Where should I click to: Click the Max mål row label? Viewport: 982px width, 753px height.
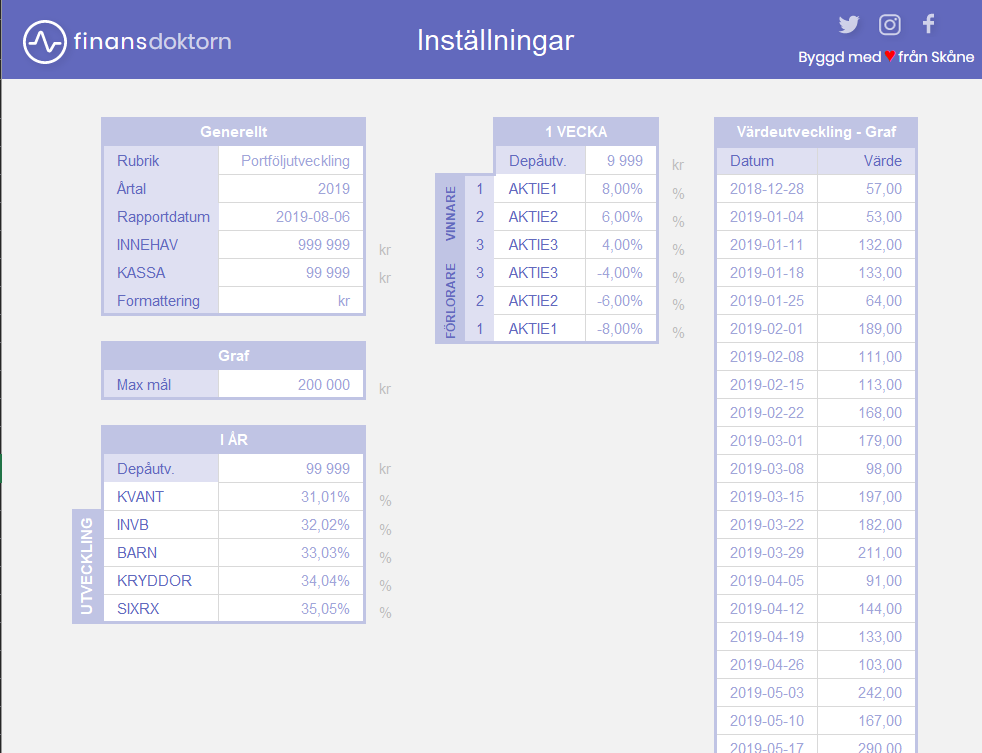[x=161, y=385]
